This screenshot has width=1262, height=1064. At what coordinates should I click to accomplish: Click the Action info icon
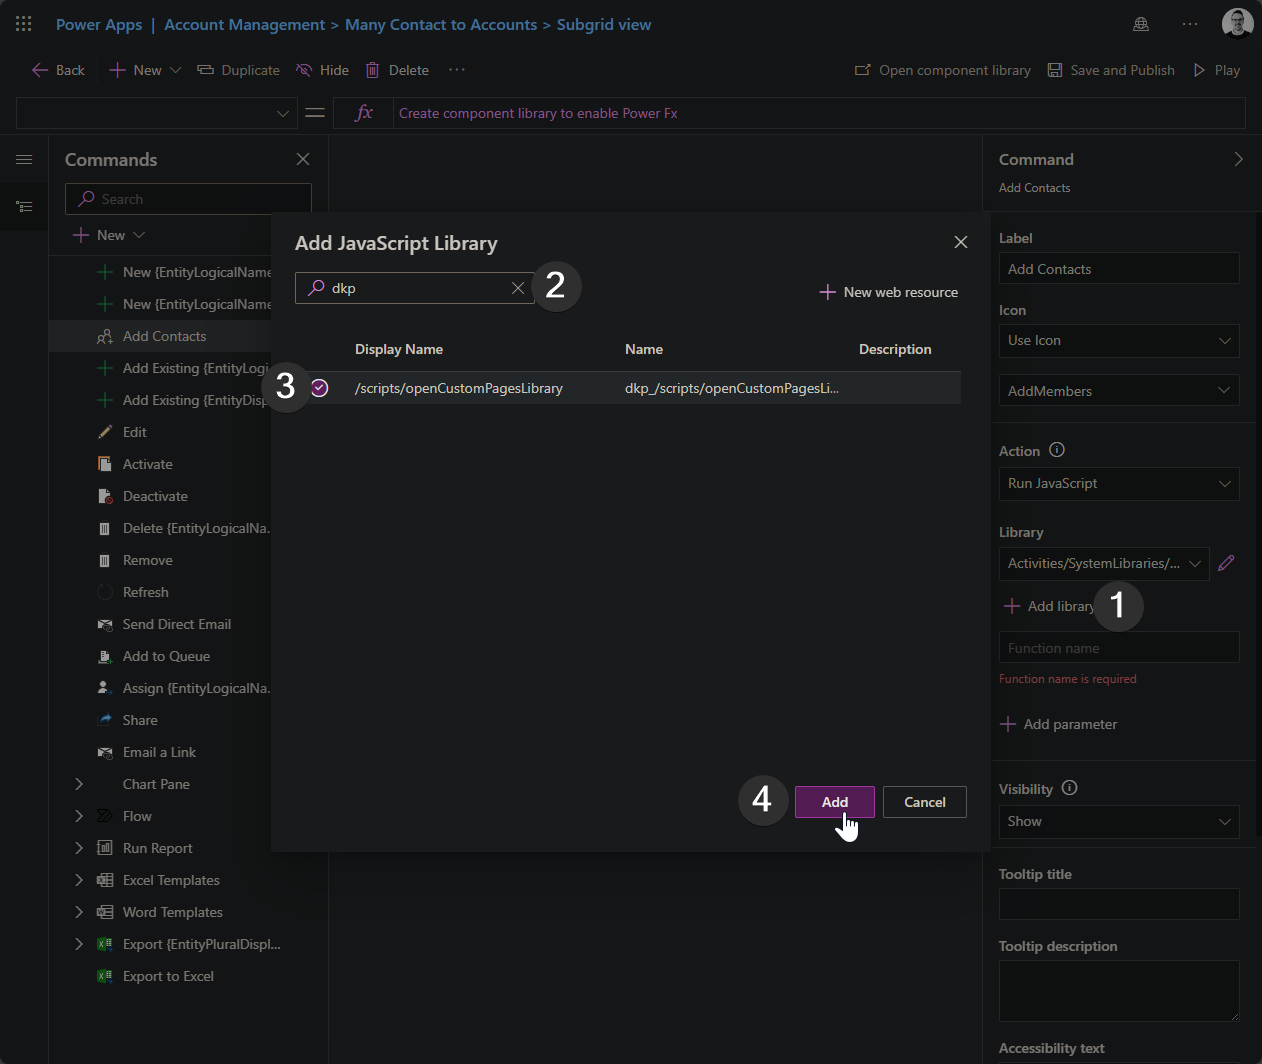[1057, 450]
